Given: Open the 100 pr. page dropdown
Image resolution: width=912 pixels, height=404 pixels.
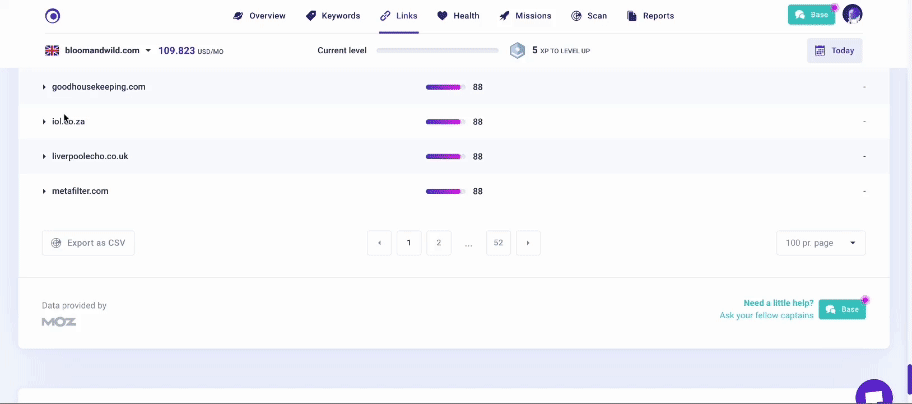Looking at the screenshot, I should coord(820,243).
